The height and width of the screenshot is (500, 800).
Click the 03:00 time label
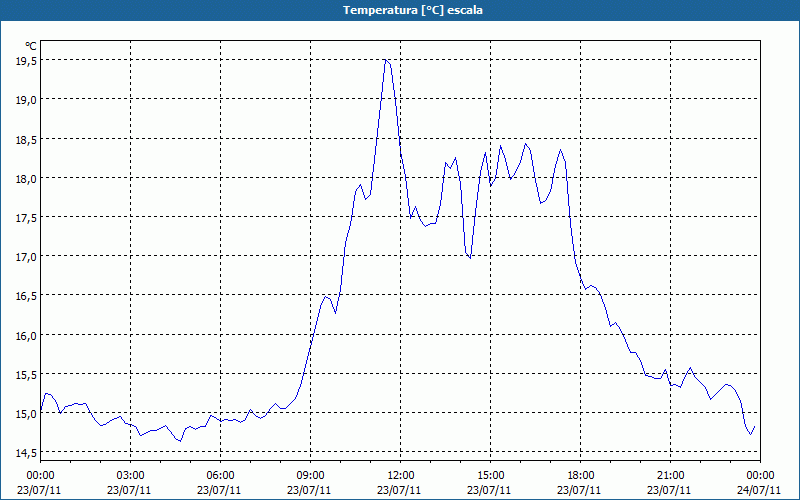click(130, 476)
